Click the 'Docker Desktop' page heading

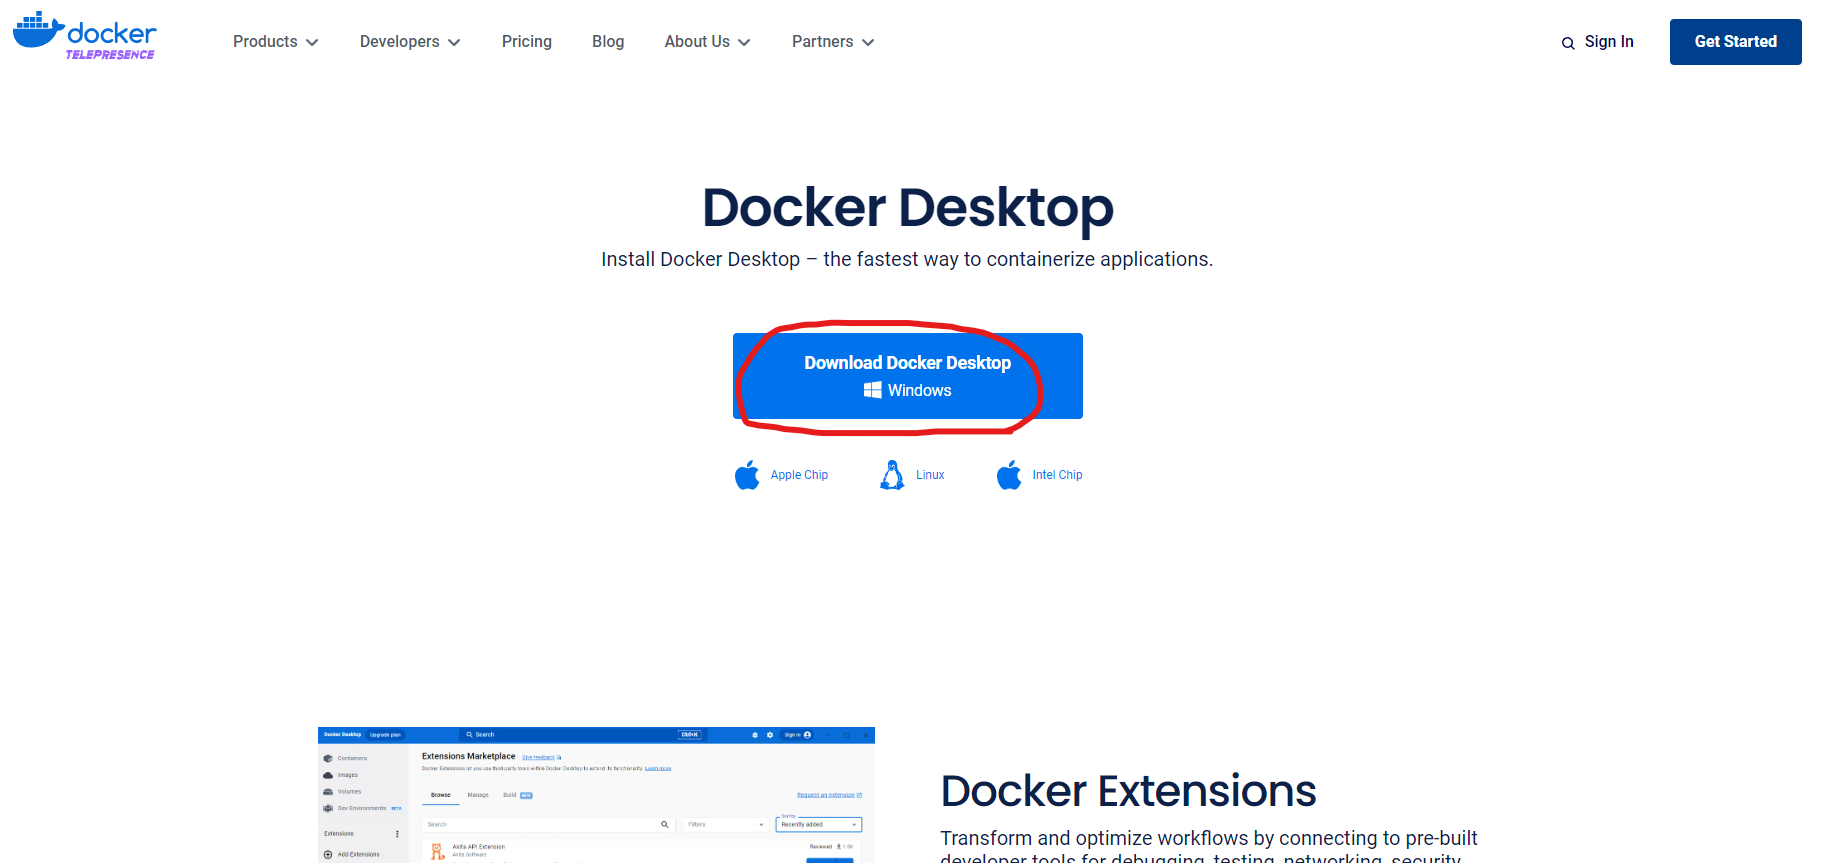coord(908,208)
